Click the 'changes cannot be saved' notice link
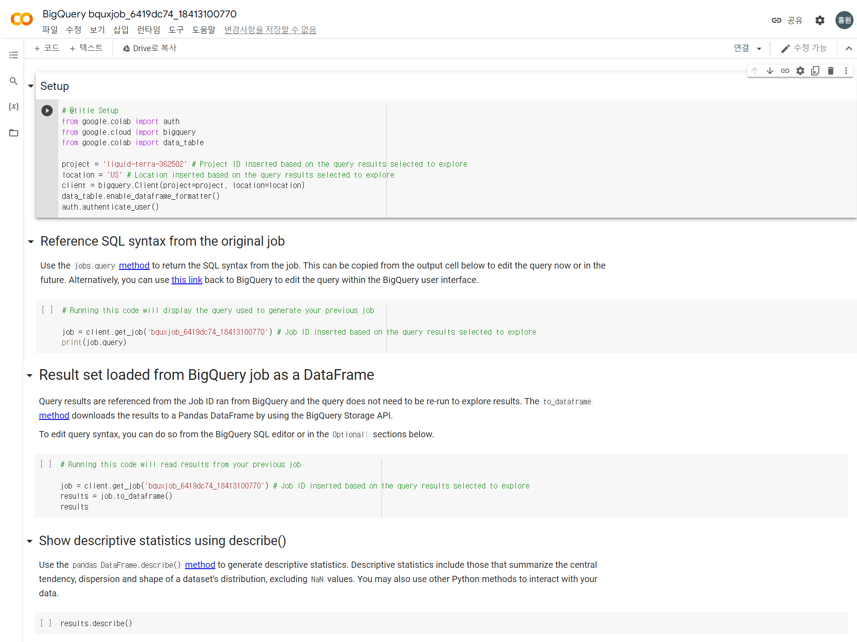 click(x=270, y=30)
